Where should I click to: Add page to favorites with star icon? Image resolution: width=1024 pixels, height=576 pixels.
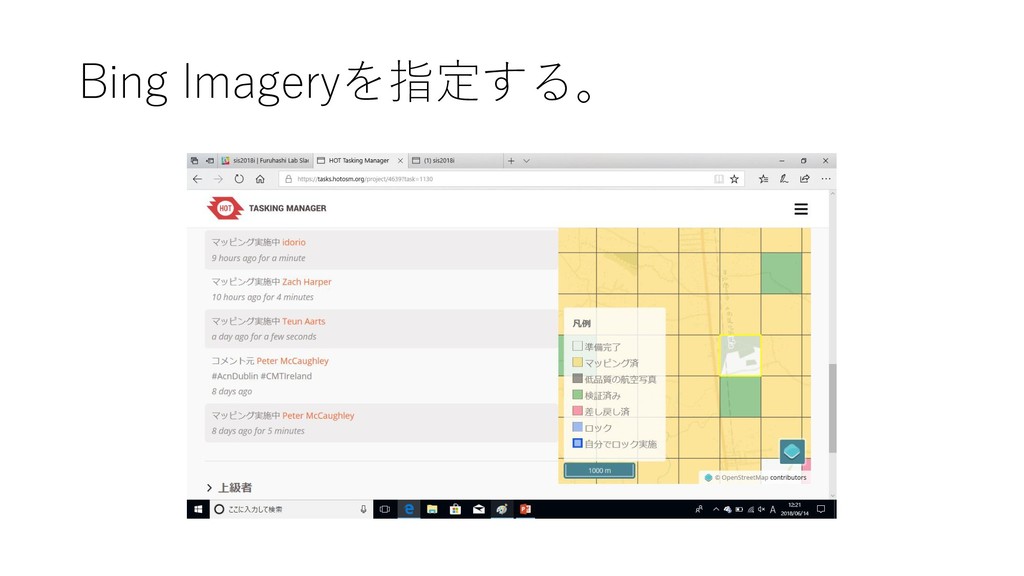734,179
